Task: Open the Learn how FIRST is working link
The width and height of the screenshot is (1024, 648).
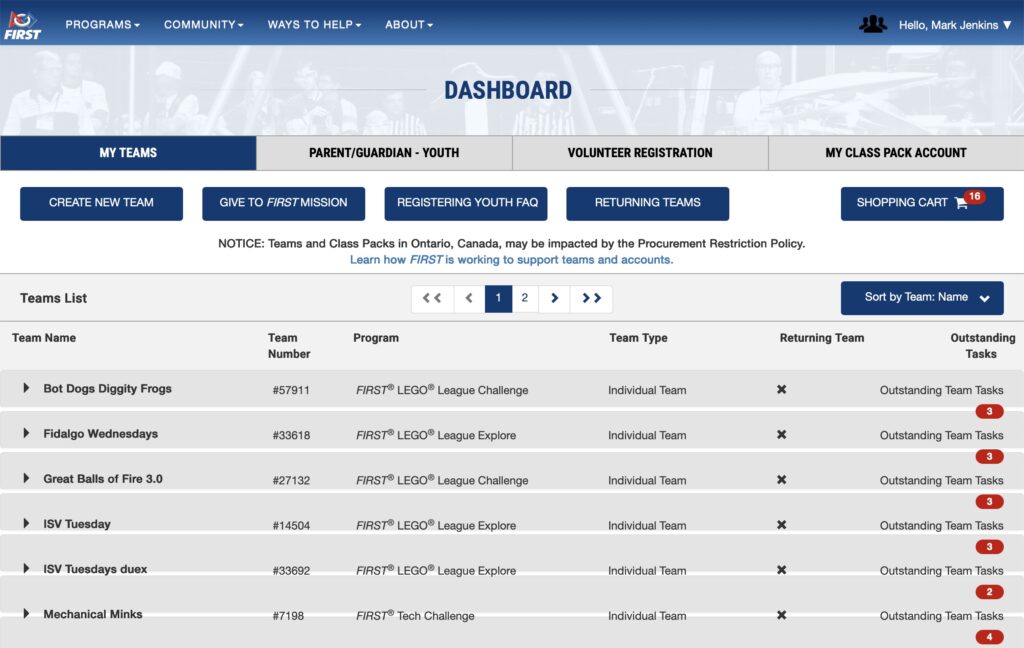Action: [511, 260]
